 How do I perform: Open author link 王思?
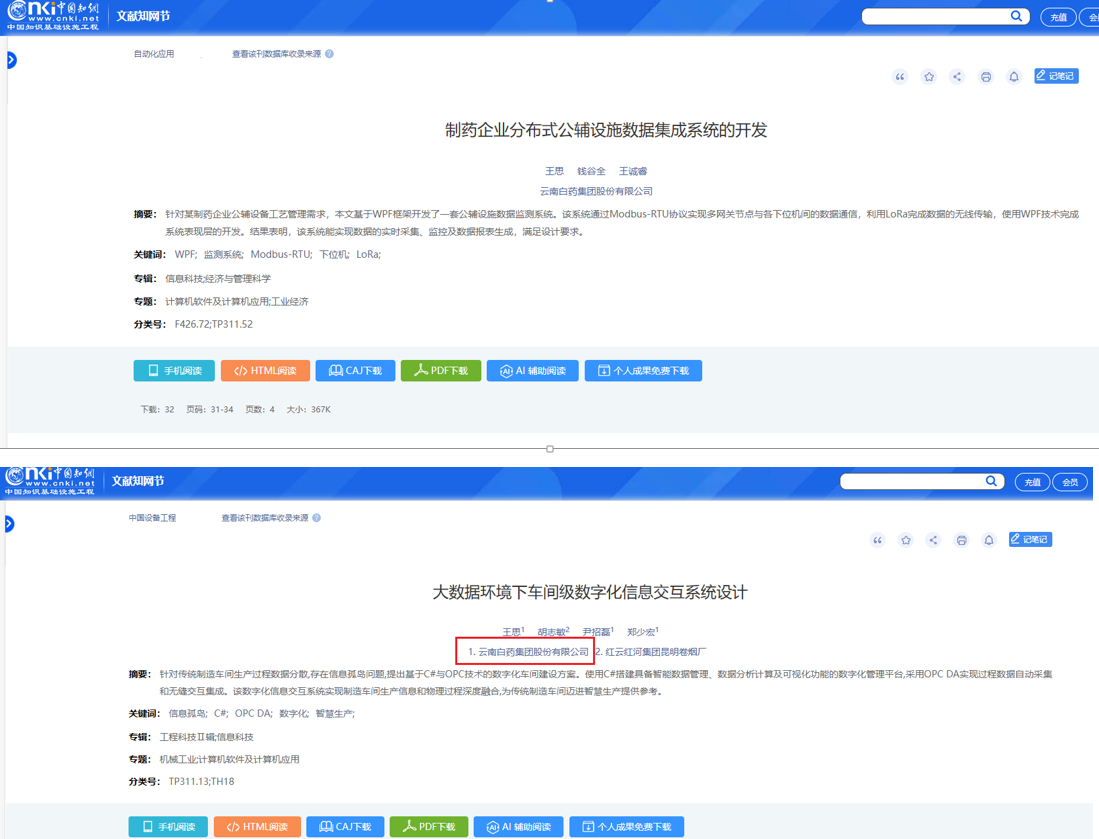click(554, 170)
